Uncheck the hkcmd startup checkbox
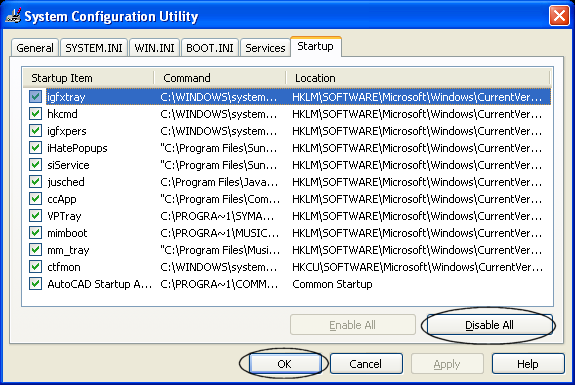 coord(36,114)
